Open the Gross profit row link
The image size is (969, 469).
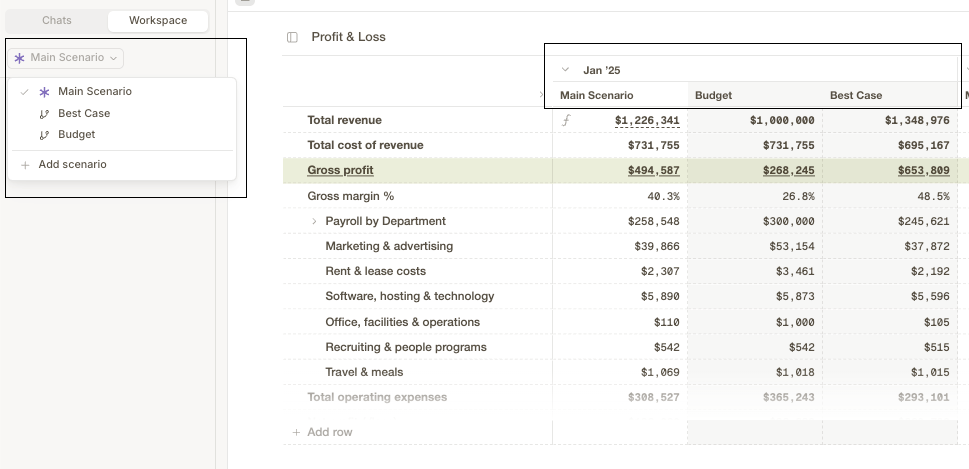(x=341, y=171)
